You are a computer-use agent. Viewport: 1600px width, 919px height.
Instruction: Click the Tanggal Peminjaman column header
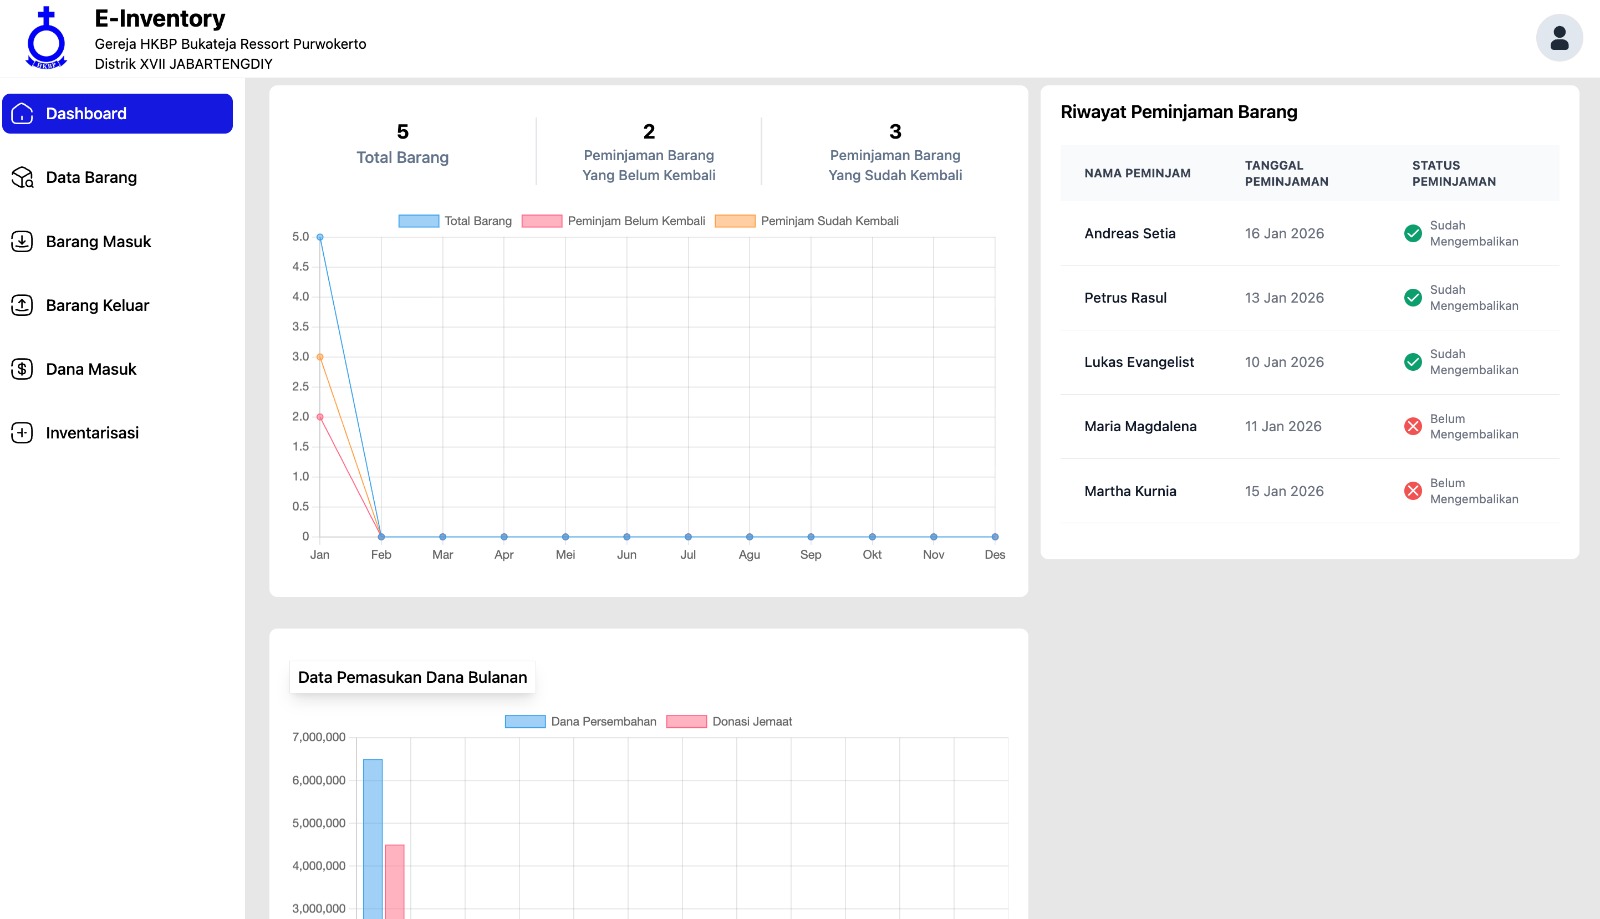1286,174
